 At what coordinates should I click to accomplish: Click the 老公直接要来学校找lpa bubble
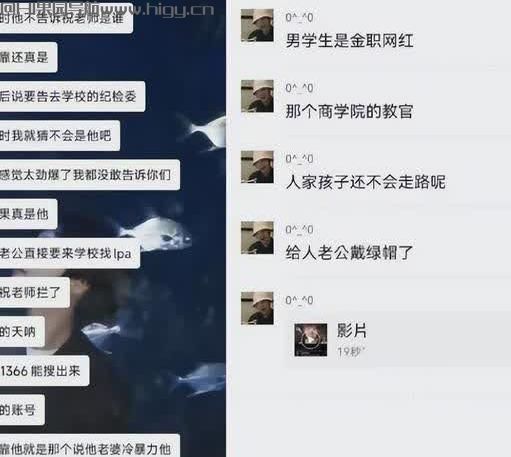(x=70, y=253)
